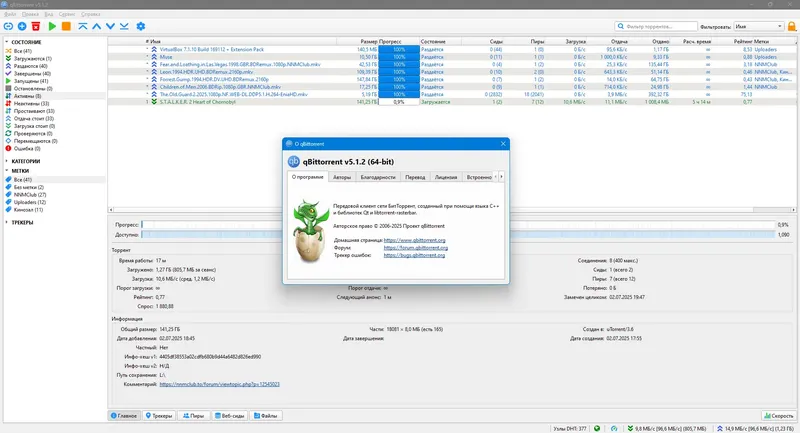The height and width of the screenshot is (433, 800).
Task: Open the nnmclub.to comment link
Action: point(219,384)
